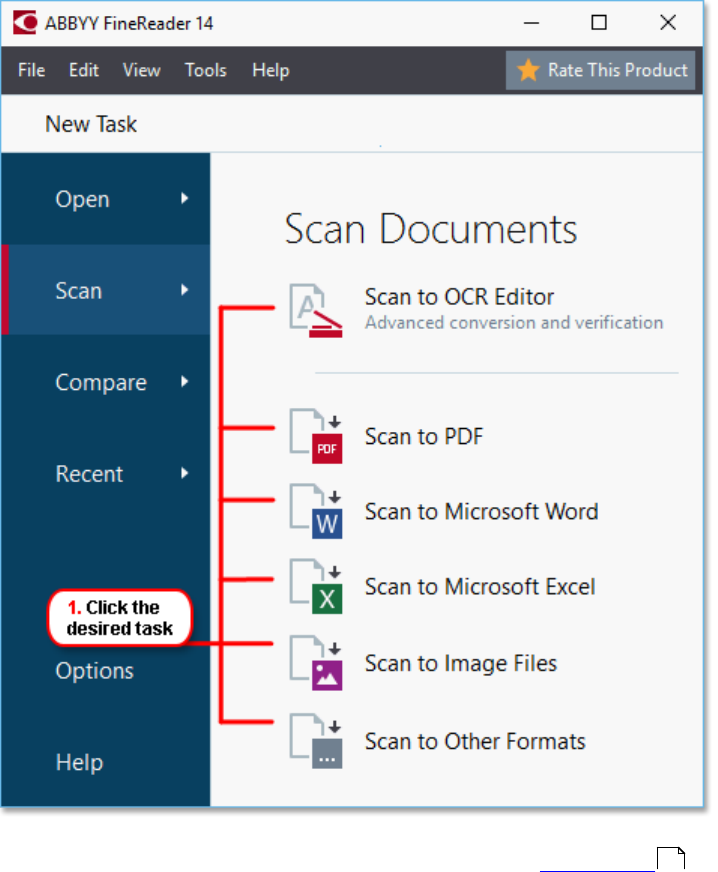The image size is (718, 872).
Task: Click the Scan Documents title
Action: pos(431,229)
